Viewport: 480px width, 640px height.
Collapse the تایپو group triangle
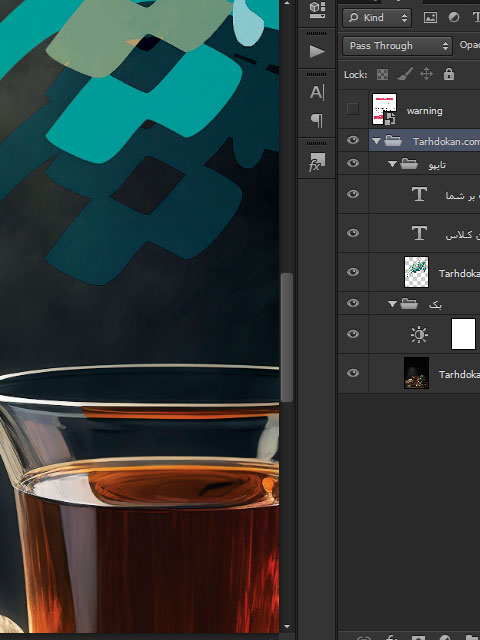[392, 164]
